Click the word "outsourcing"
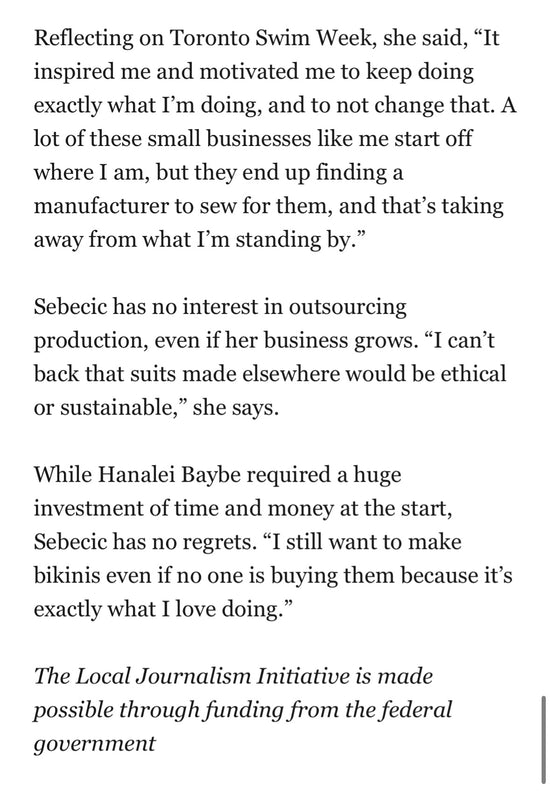Viewport: 550px width, 791px height. click(347, 307)
